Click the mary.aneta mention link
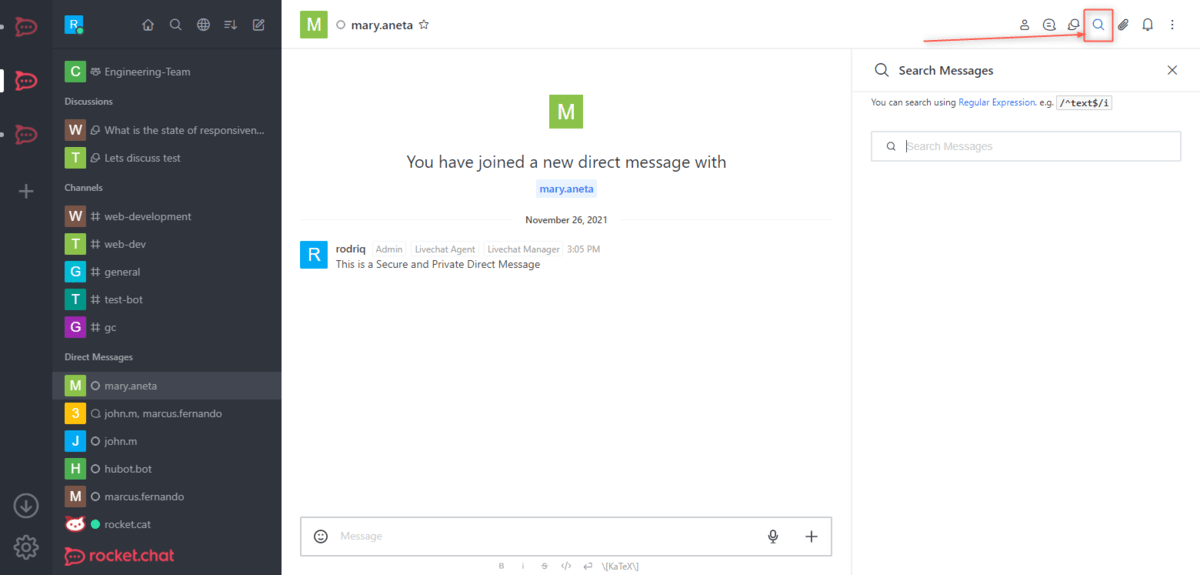Image resolution: width=1200 pixels, height=575 pixels. [566, 188]
